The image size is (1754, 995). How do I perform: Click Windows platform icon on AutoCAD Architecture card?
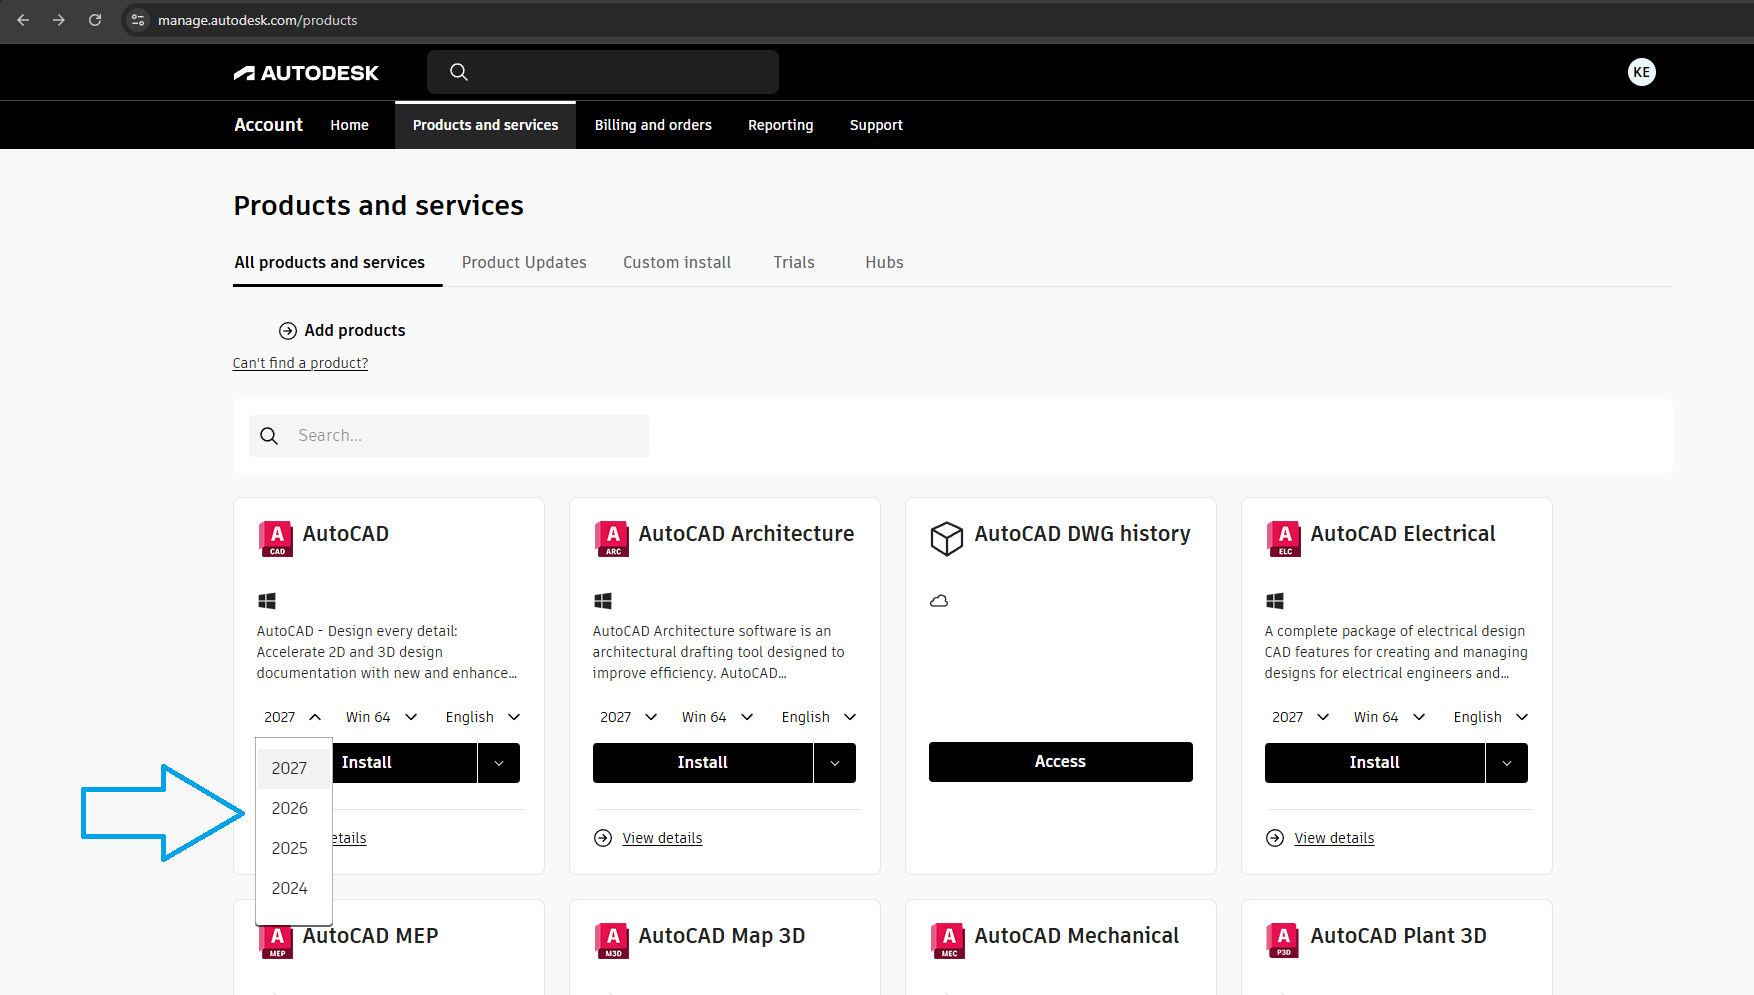pos(603,601)
